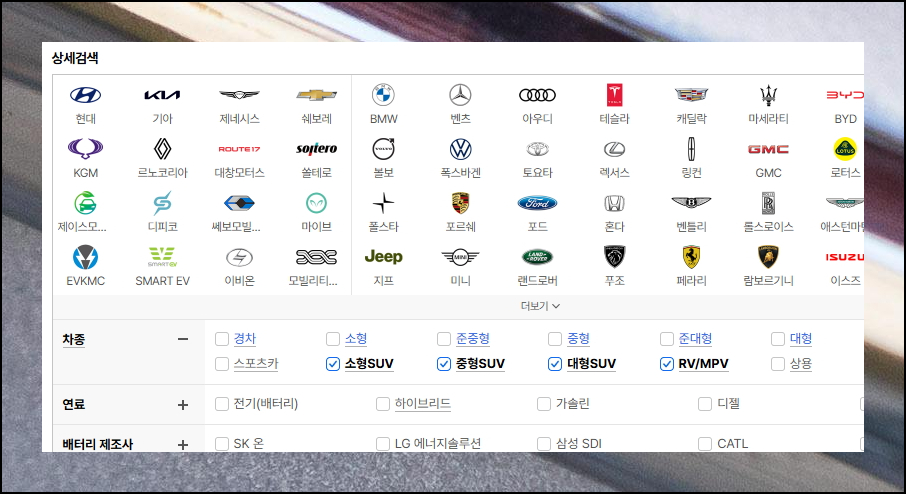The height and width of the screenshot is (494, 906).
Task: Select the Peugeot (푸조) lion logo
Action: [x=614, y=257]
